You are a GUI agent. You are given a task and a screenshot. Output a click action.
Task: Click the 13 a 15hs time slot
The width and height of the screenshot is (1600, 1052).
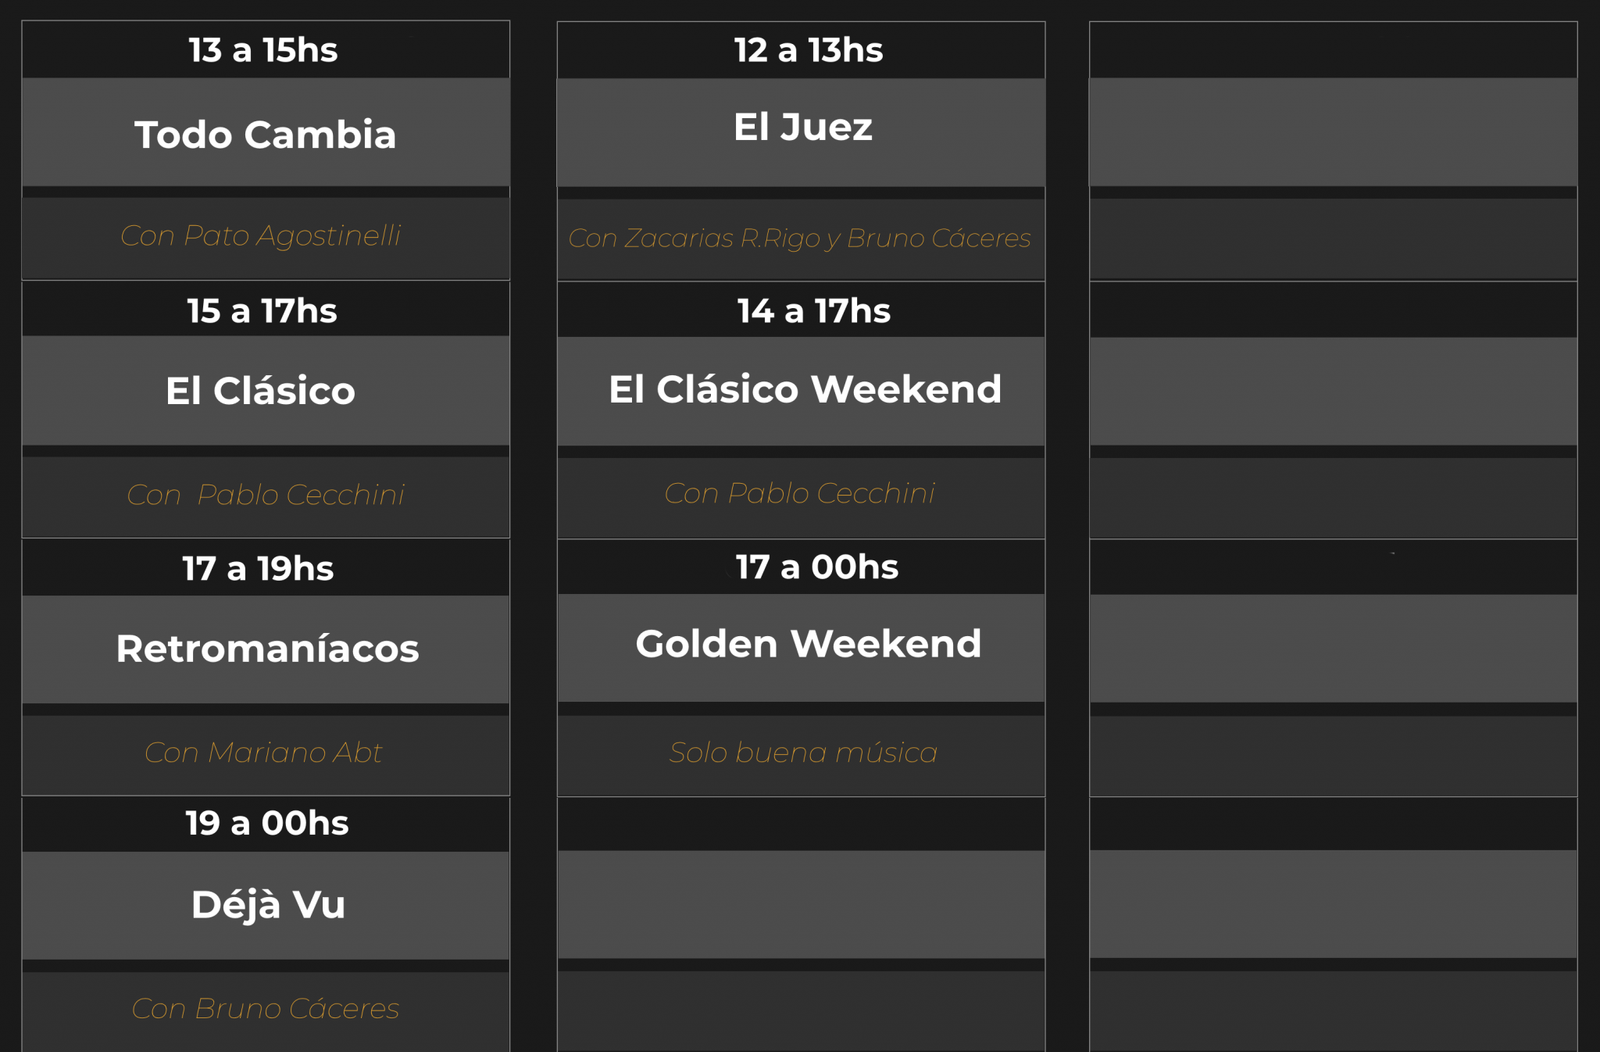(263, 50)
